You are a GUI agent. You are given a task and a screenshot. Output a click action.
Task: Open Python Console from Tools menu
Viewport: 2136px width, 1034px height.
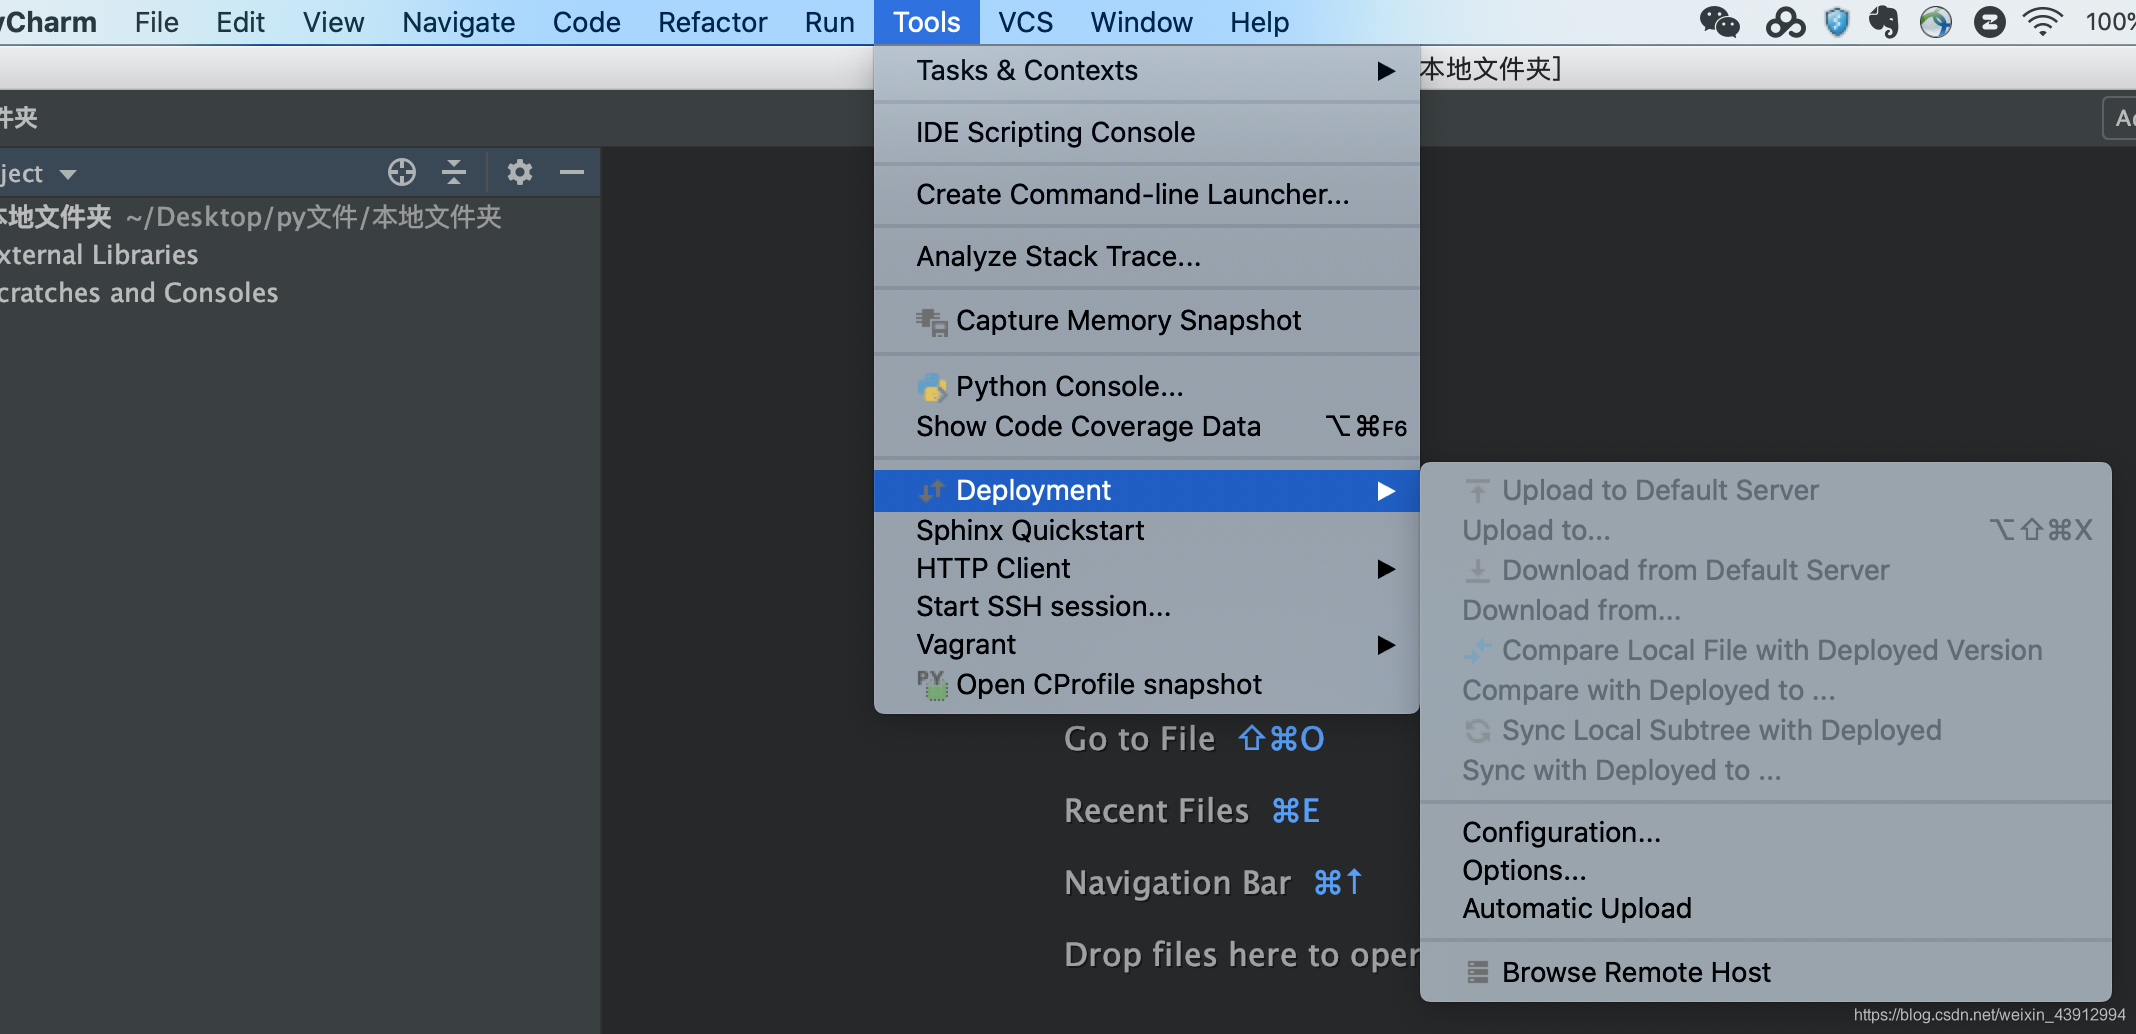pyautogui.click(x=1147, y=387)
